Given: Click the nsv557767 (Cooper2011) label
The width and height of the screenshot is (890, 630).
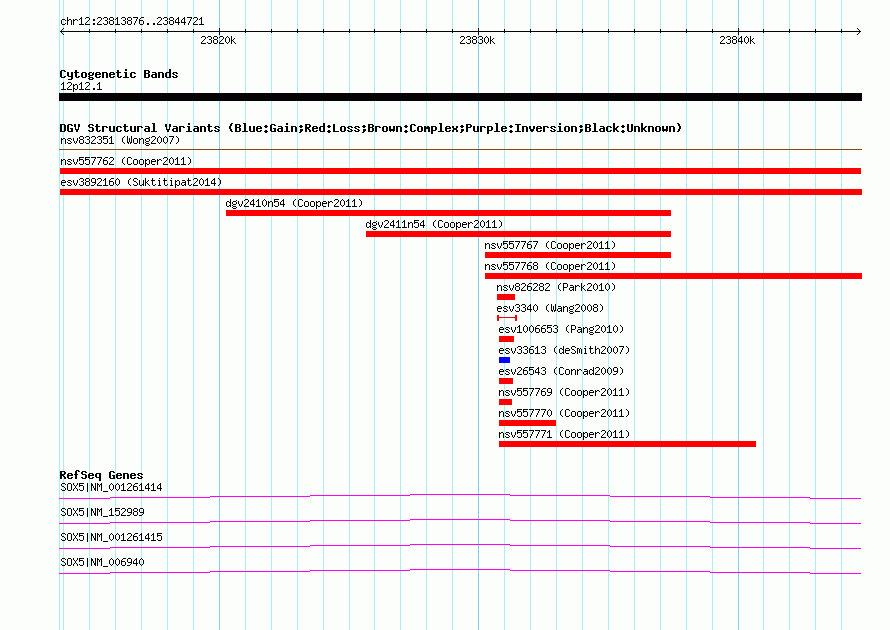Looking at the screenshot, I should (550, 245).
